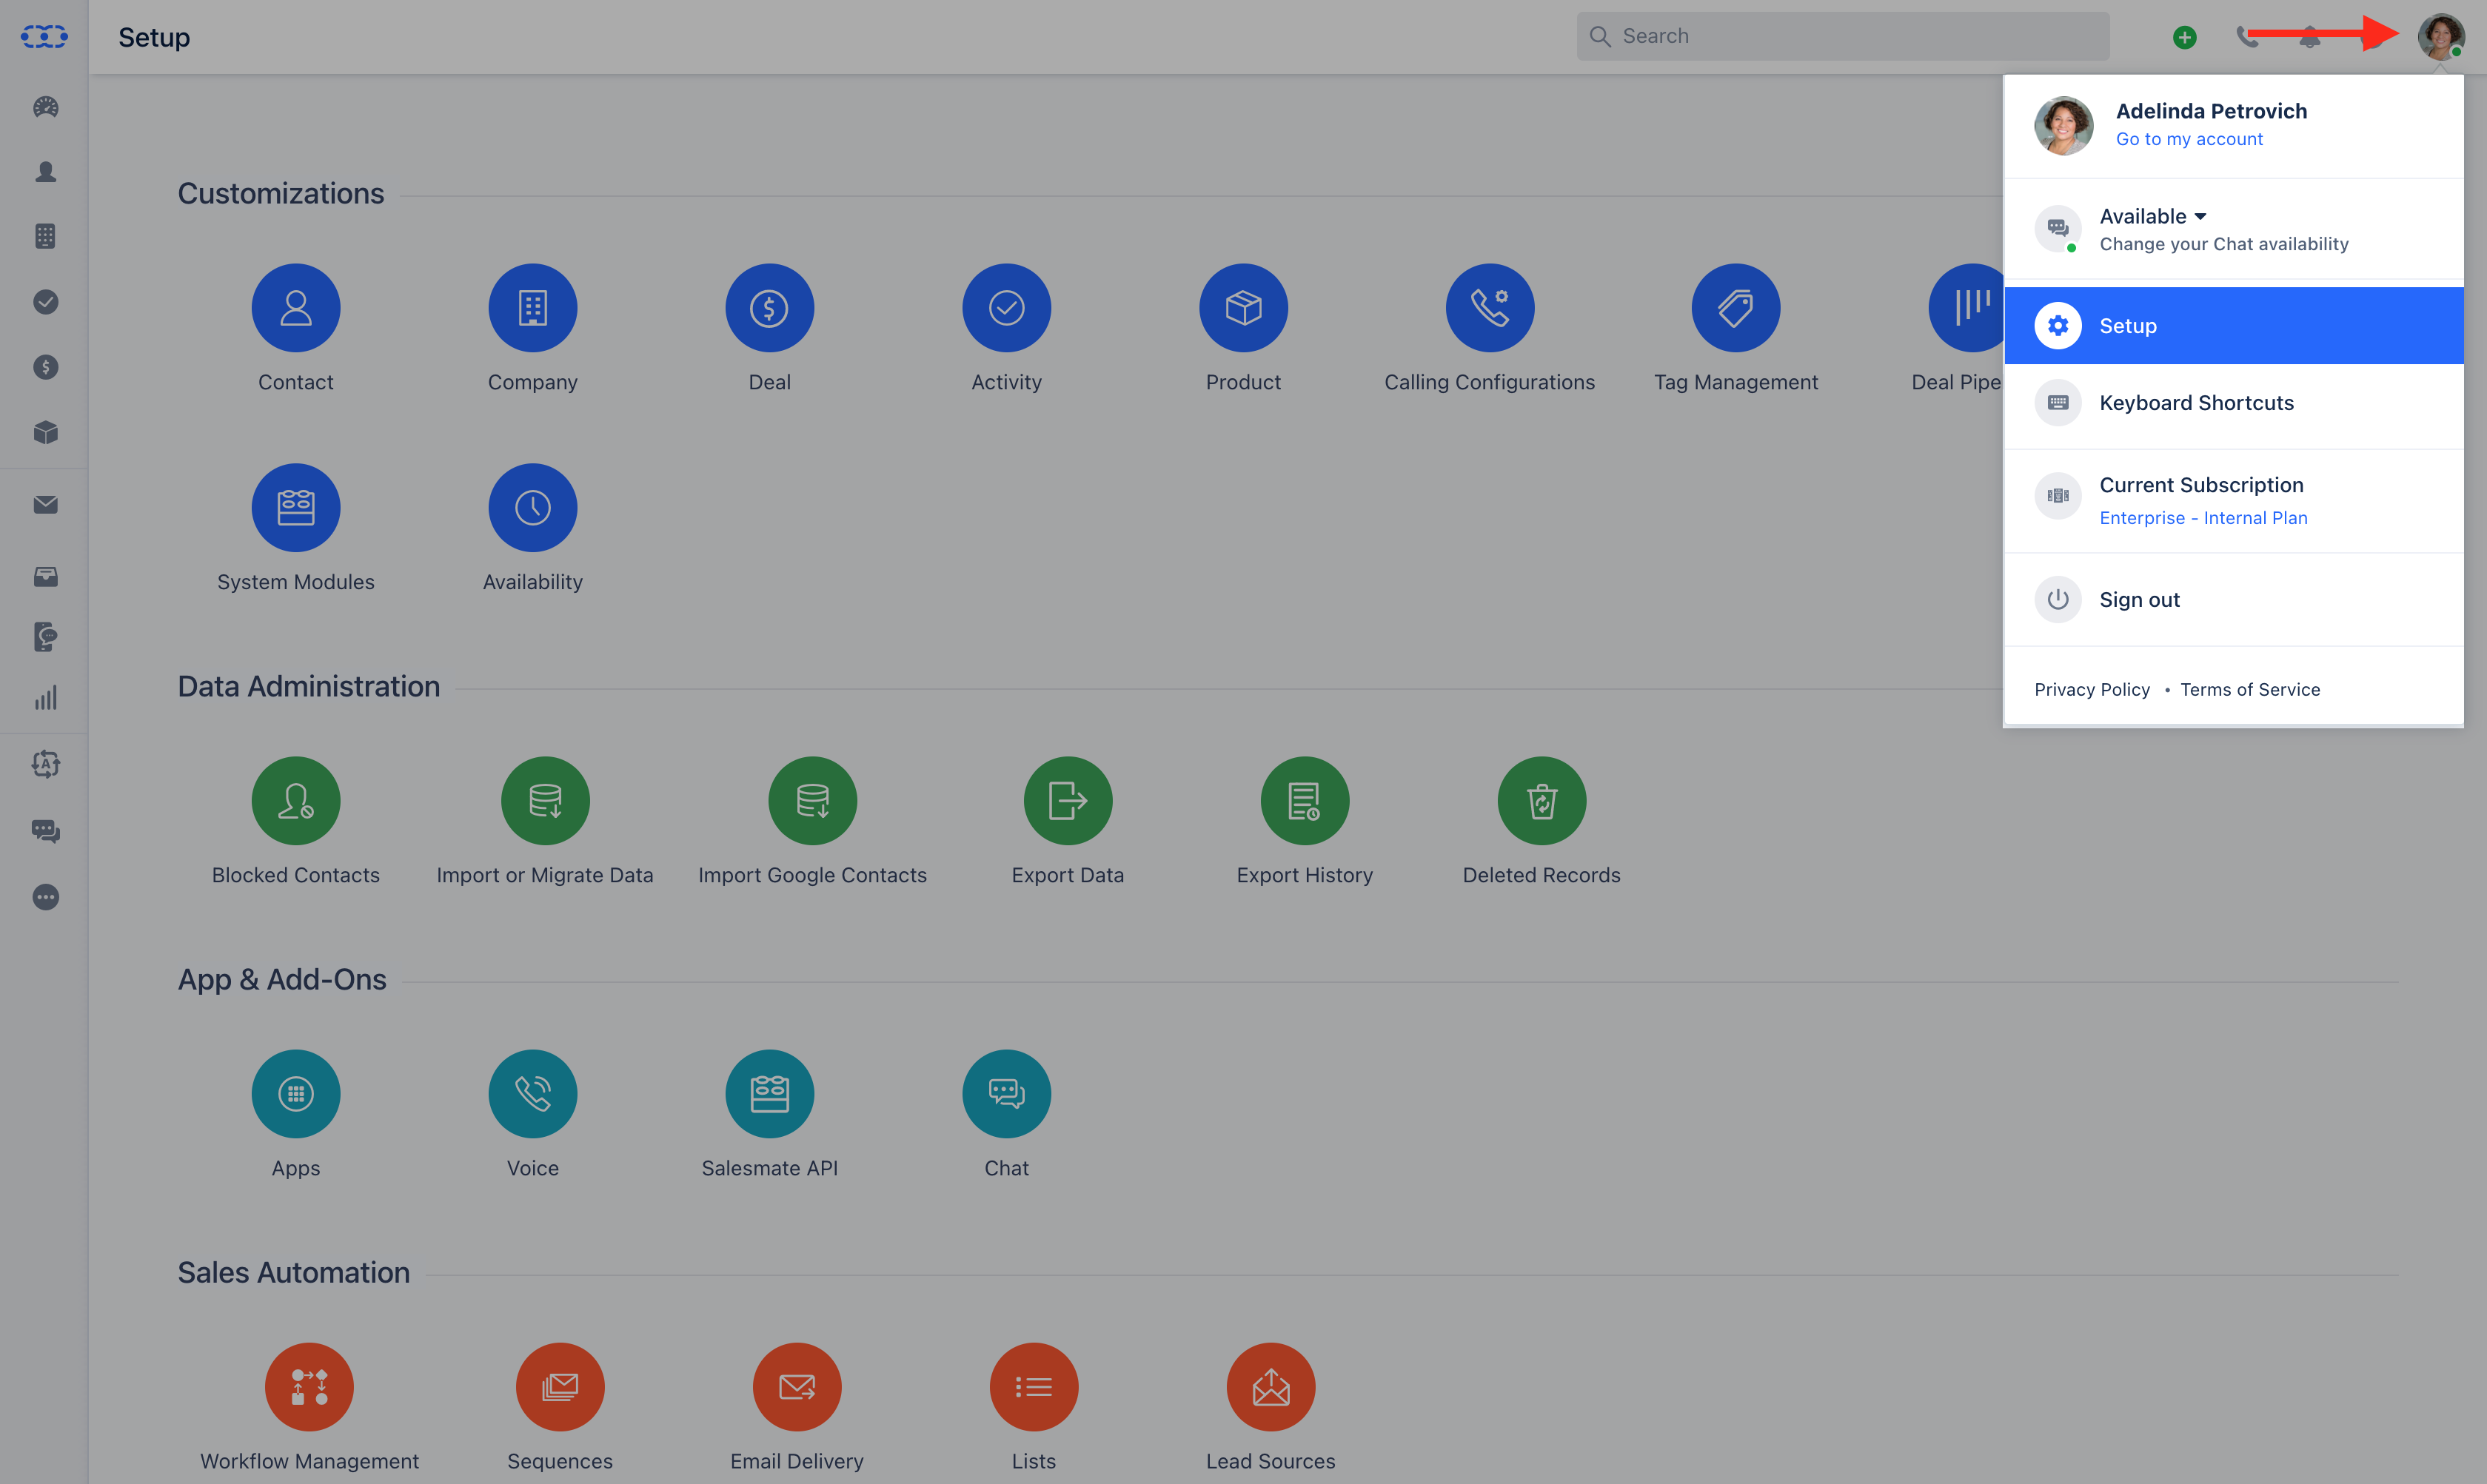Screen dimensions: 2487x1484
Task: Open Reports from the sidebar bar-chart icon
Action: 45,698
